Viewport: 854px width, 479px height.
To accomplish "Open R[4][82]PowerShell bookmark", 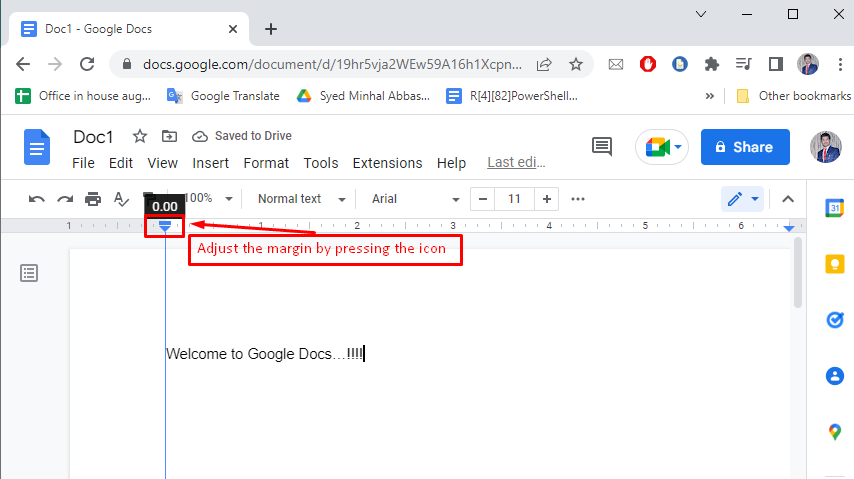I will pos(512,96).
